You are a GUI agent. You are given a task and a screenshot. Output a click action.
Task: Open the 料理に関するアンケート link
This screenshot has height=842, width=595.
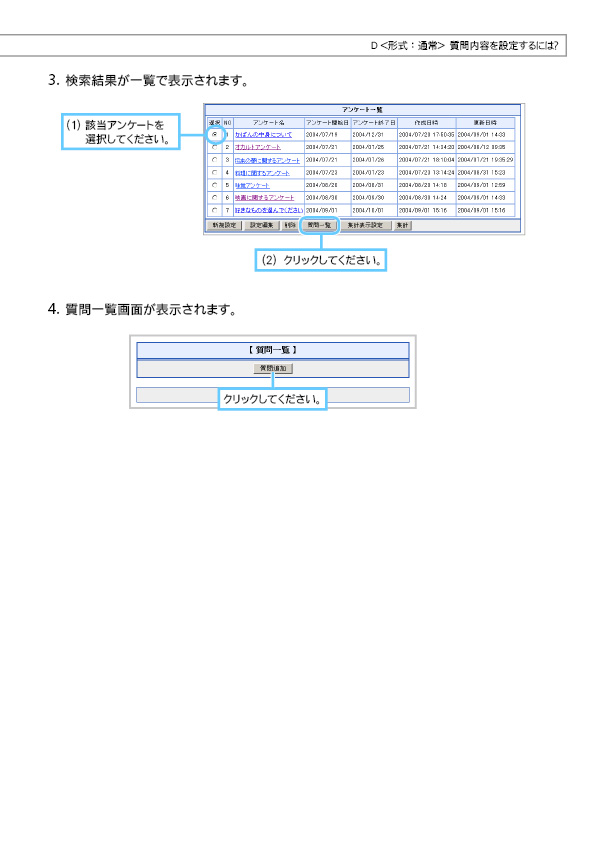262,173
